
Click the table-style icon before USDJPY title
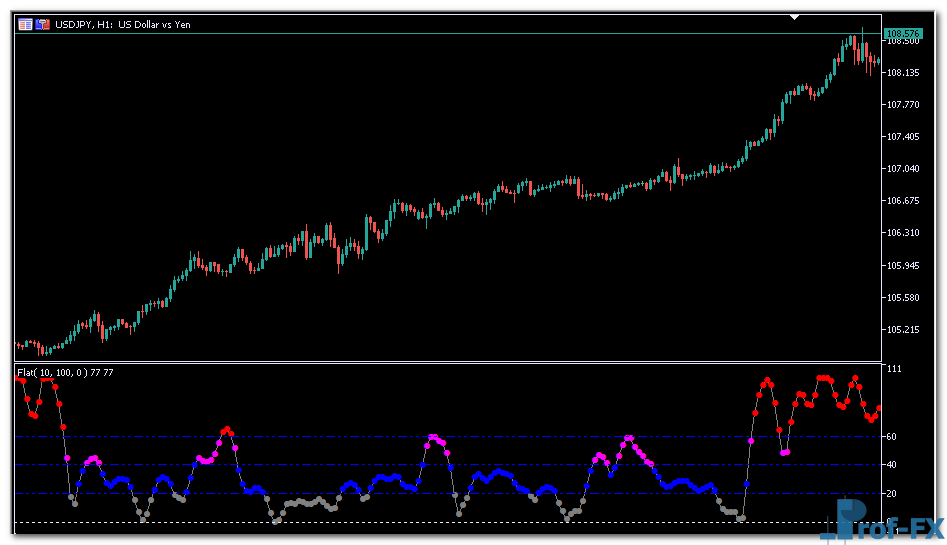pyautogui.click(x=25, y=24)
